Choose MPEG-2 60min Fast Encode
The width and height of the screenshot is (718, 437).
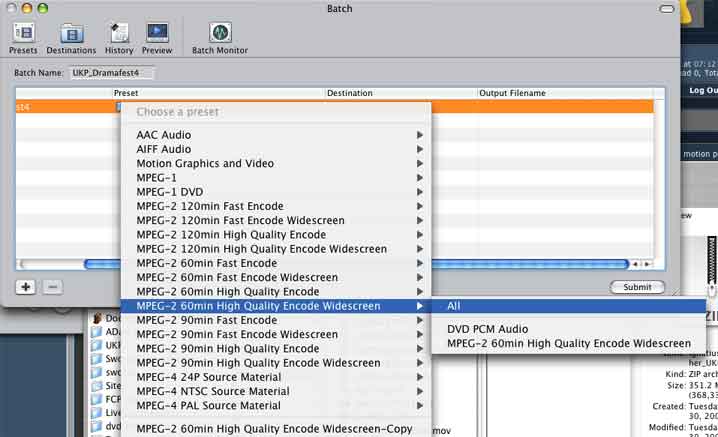(276, 263)
